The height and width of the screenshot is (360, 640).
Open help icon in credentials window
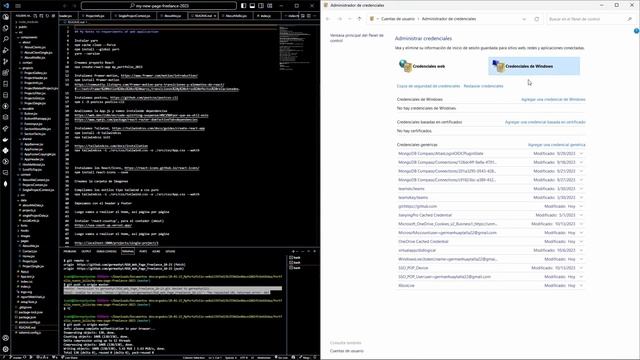coord(636,31)
